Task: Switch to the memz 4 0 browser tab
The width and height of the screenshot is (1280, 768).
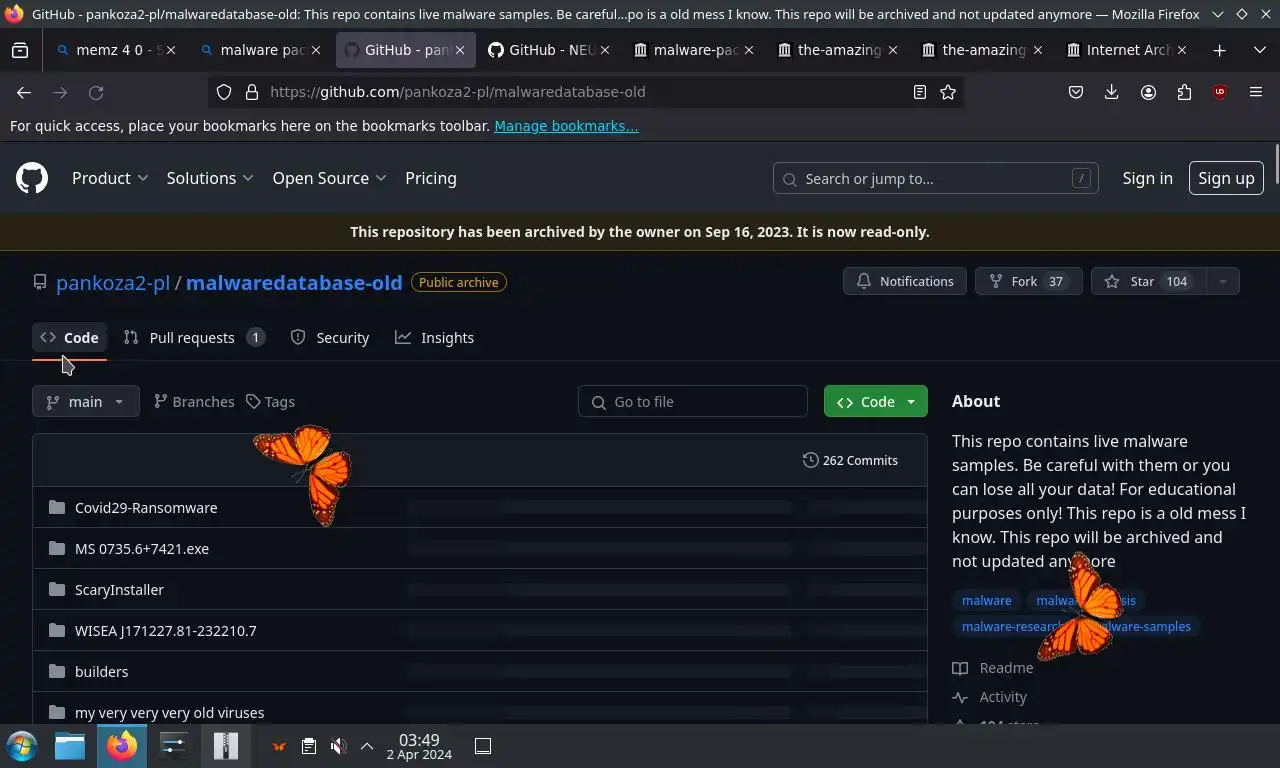Action: coord(116,50)
